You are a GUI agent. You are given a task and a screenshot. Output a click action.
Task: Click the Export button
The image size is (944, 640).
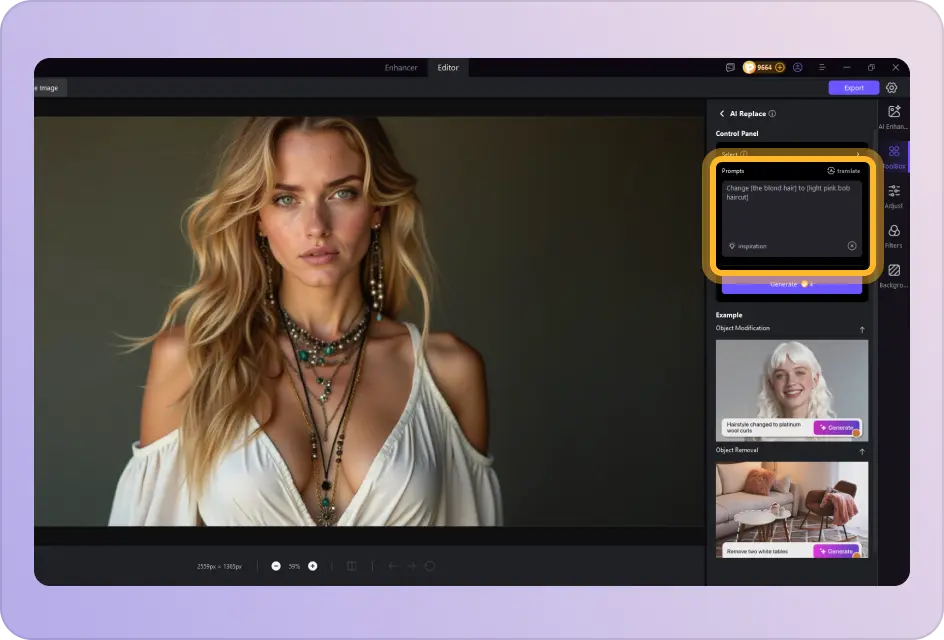(x=853, y=88)
